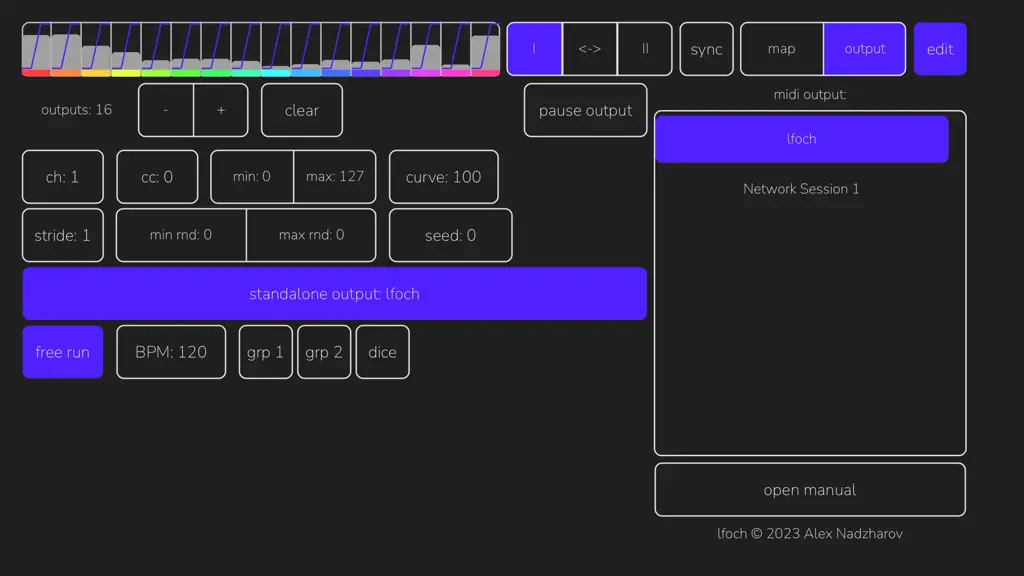Open the manual
This screenshot has width=1024, height=576.
810,490
